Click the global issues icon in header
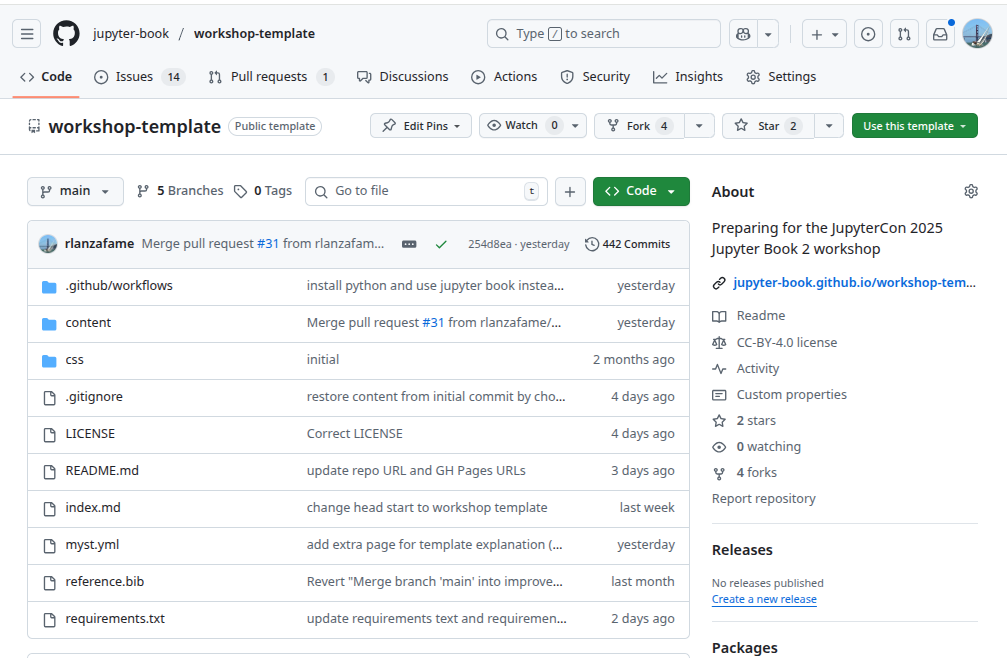This screenshot has width=1007, height=658. click(868, 34)
